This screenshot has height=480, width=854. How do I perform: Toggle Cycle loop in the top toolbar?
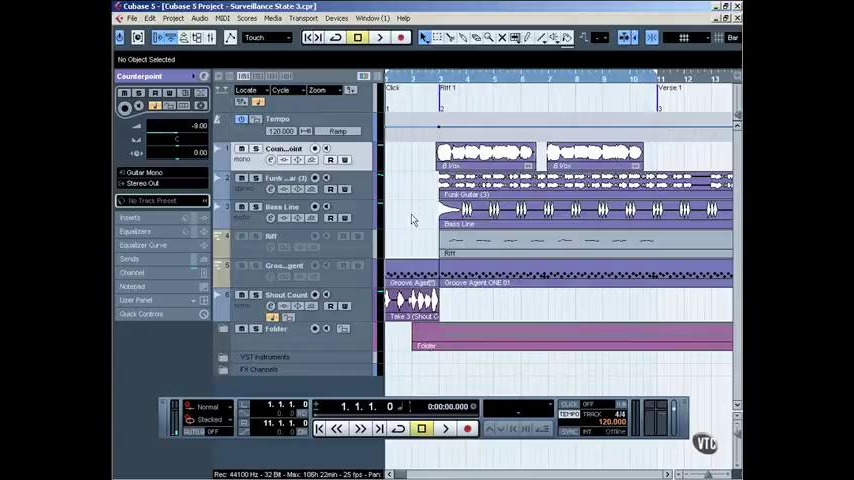tap(335, 38)
